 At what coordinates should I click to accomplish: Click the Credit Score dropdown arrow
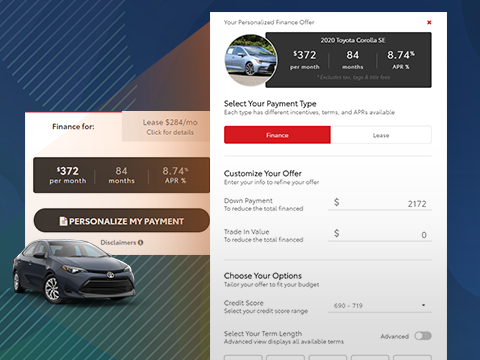(423, 305)
